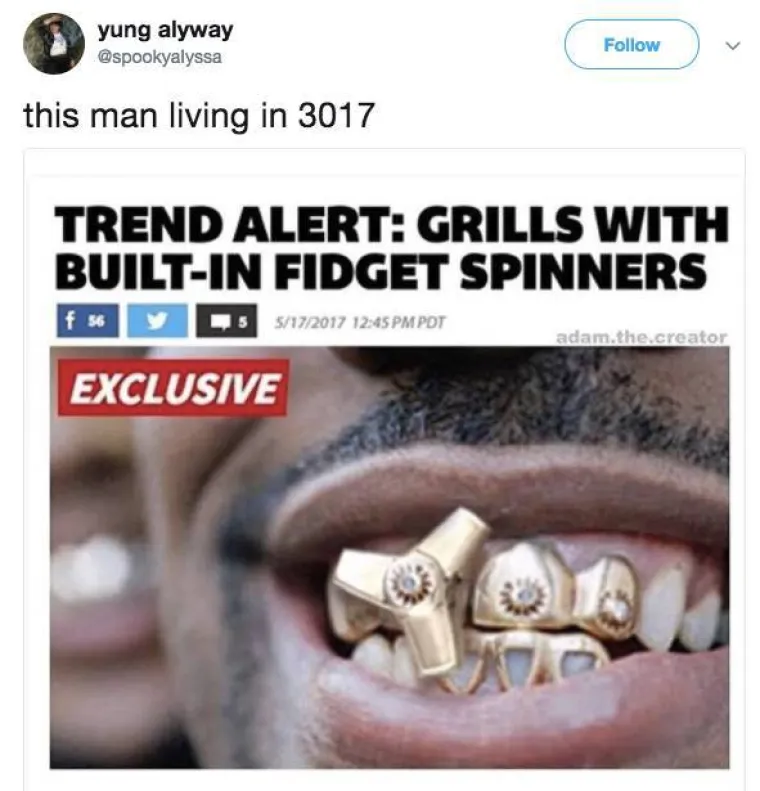Open yung alyway's profile avatar
This screenshot has height=791, width=760.
tap(54, 43)
